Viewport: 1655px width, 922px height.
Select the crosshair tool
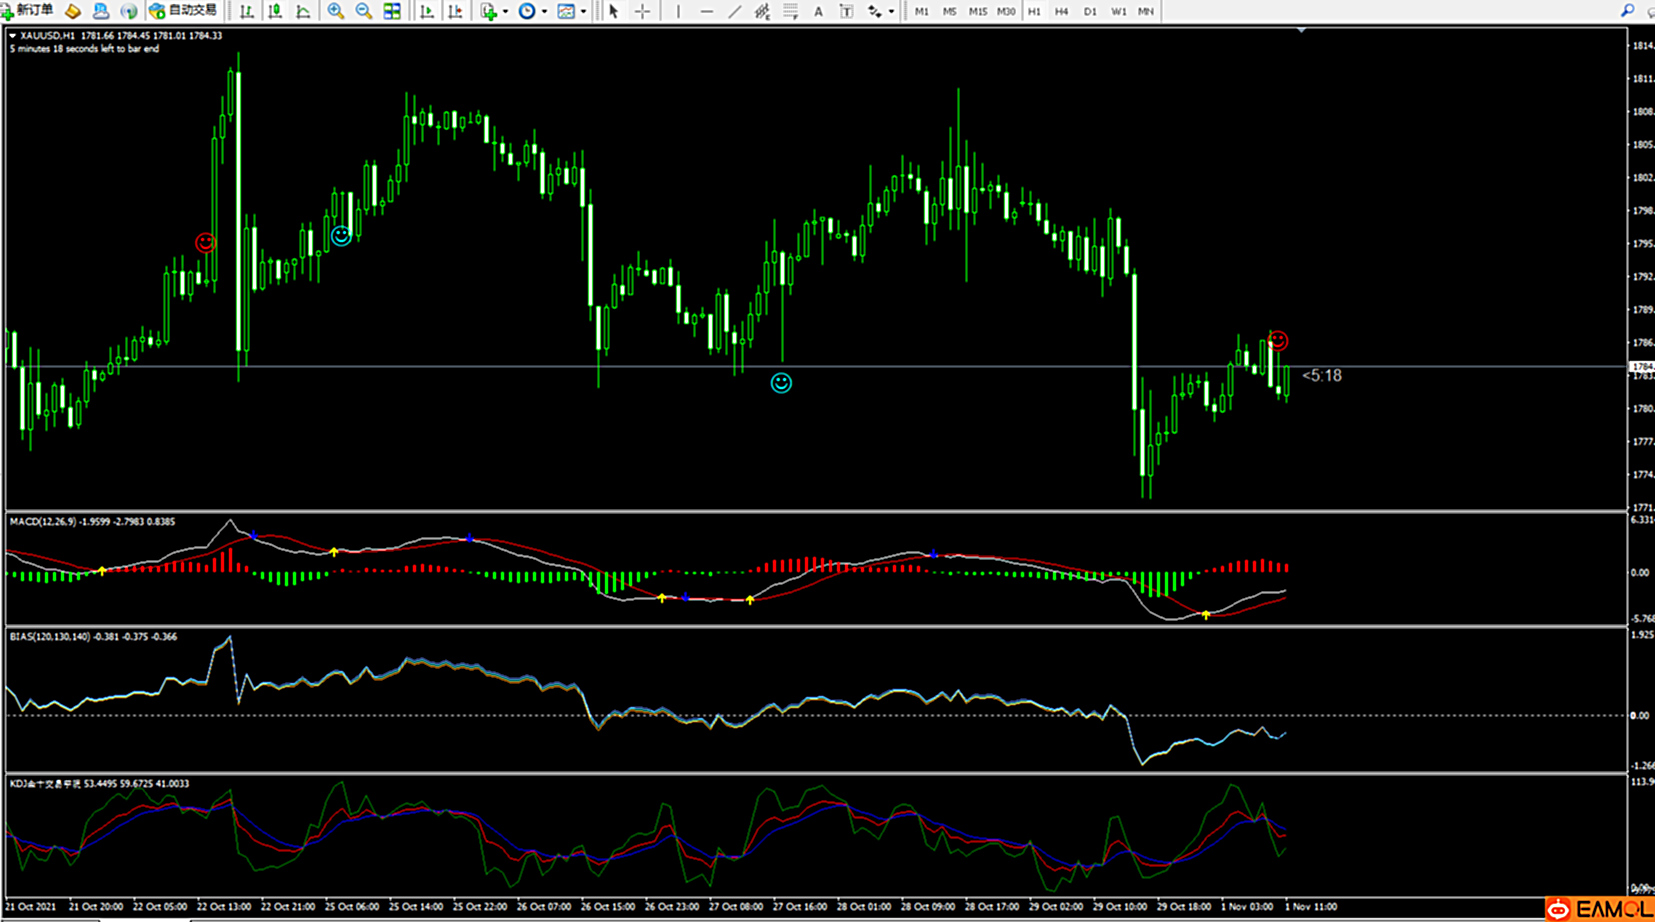coord(642,11)
